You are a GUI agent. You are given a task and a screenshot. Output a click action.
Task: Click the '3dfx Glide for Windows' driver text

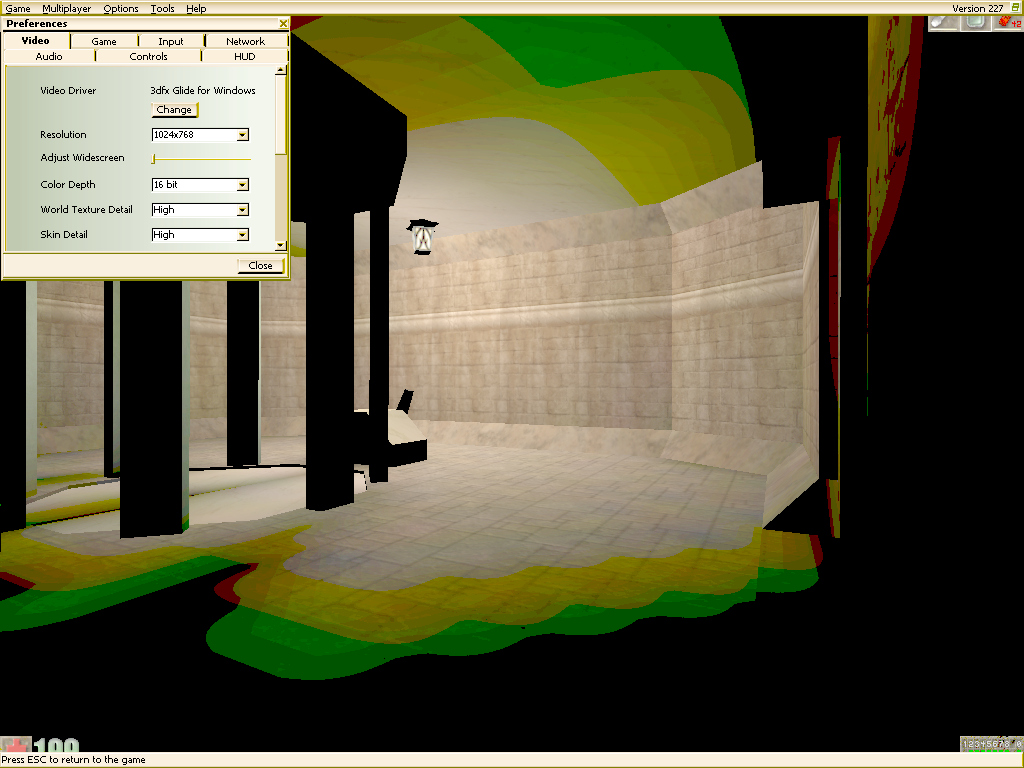(203, 90)
